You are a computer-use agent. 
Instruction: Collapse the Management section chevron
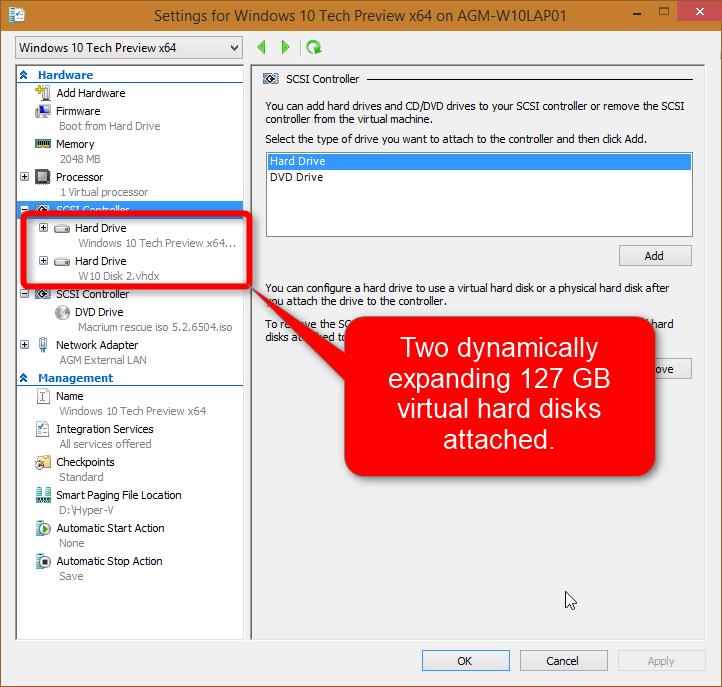click(24, 378)
